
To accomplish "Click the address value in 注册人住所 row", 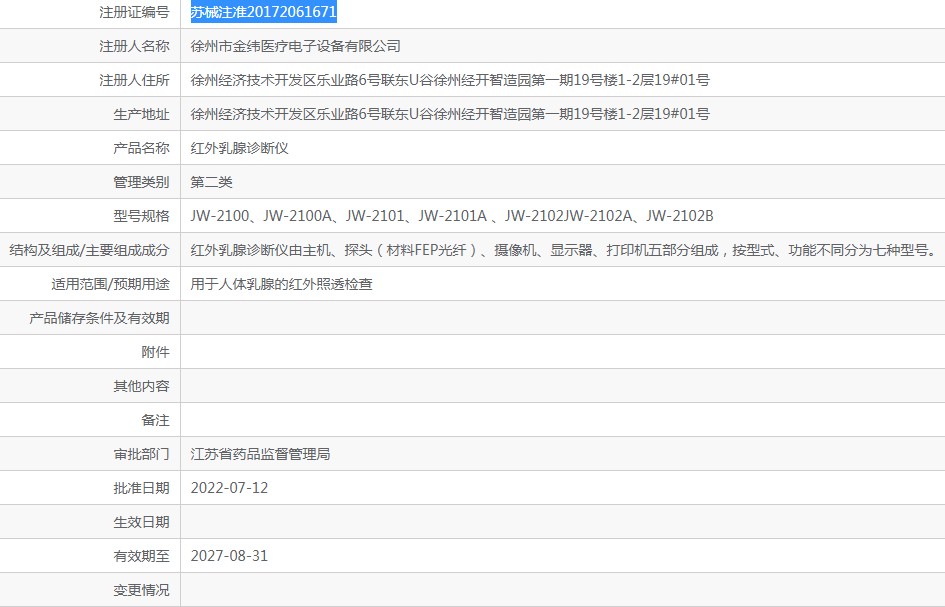I will [x=450, y=80].
